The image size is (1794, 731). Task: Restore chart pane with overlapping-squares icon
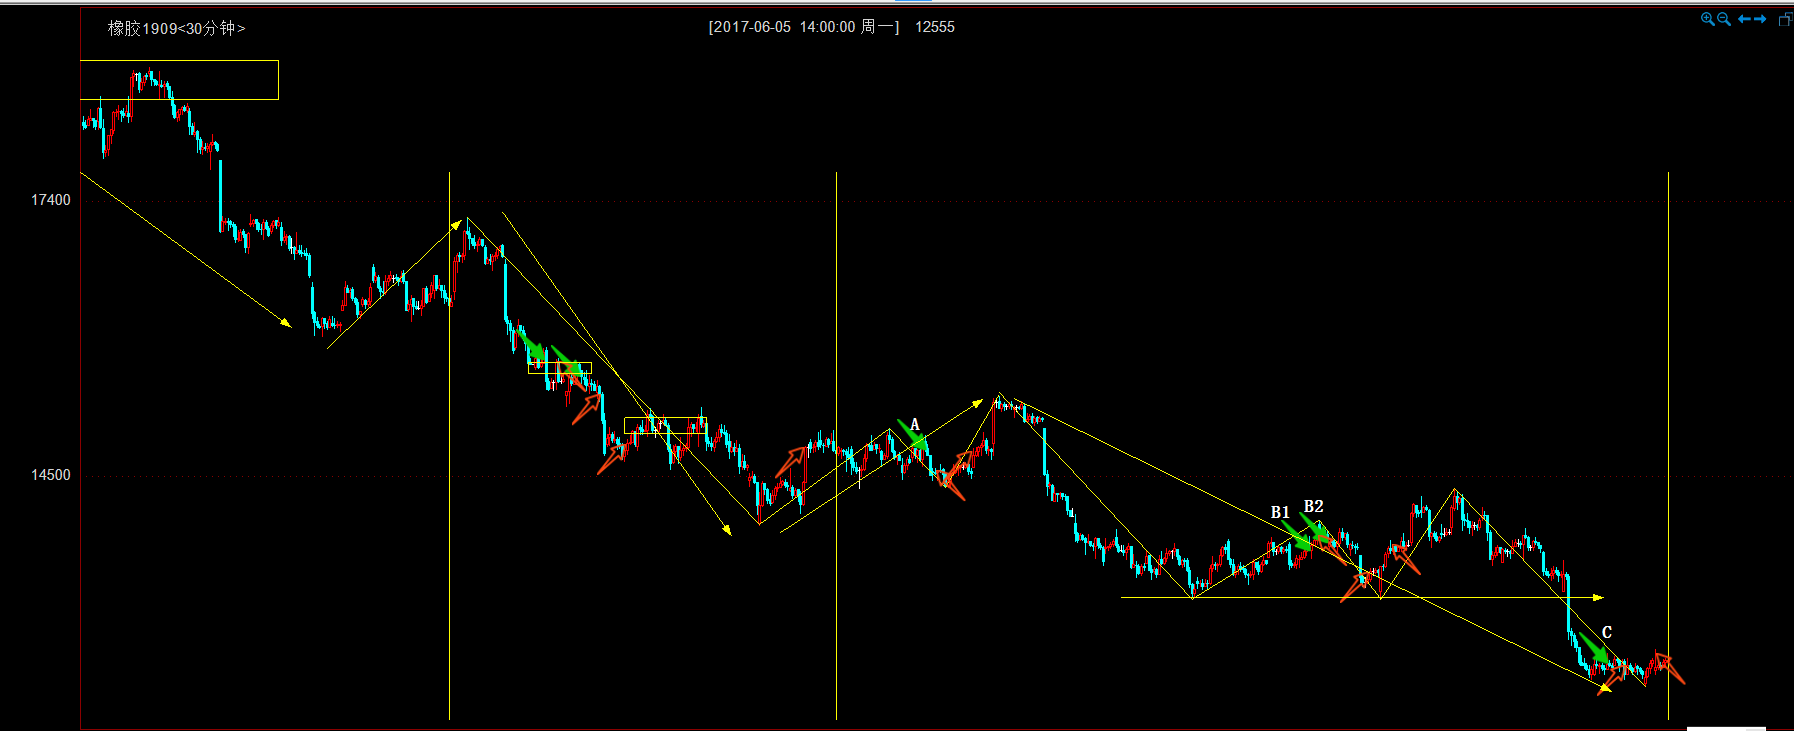click(x=1786, y=19)
